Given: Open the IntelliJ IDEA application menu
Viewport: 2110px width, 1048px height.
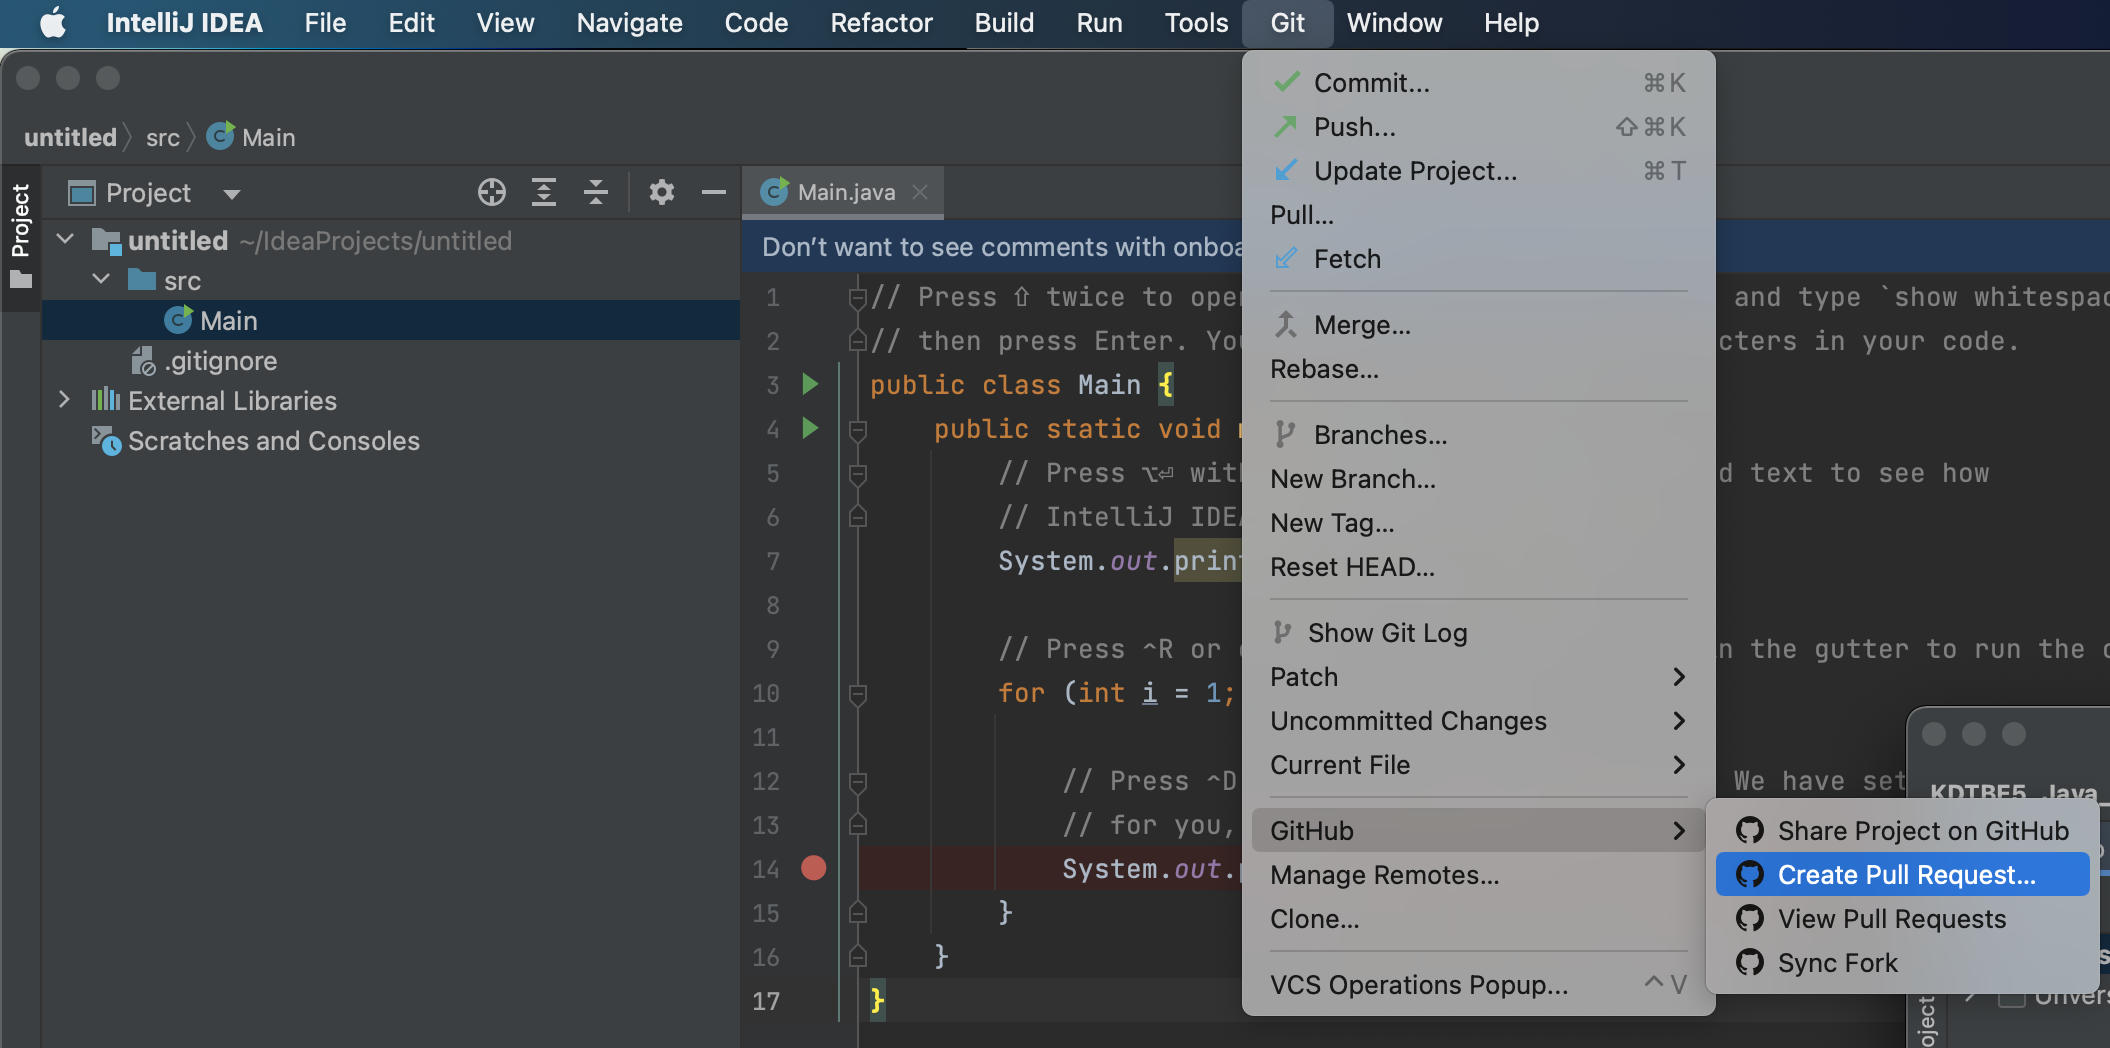Looking at the screenshot, I should [x=184, y=23].
